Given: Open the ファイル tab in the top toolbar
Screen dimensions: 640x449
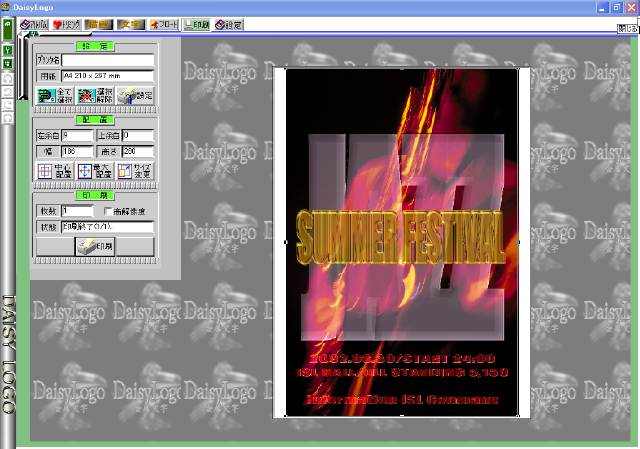Looking at the screenshot, I should tap(35, 25).
